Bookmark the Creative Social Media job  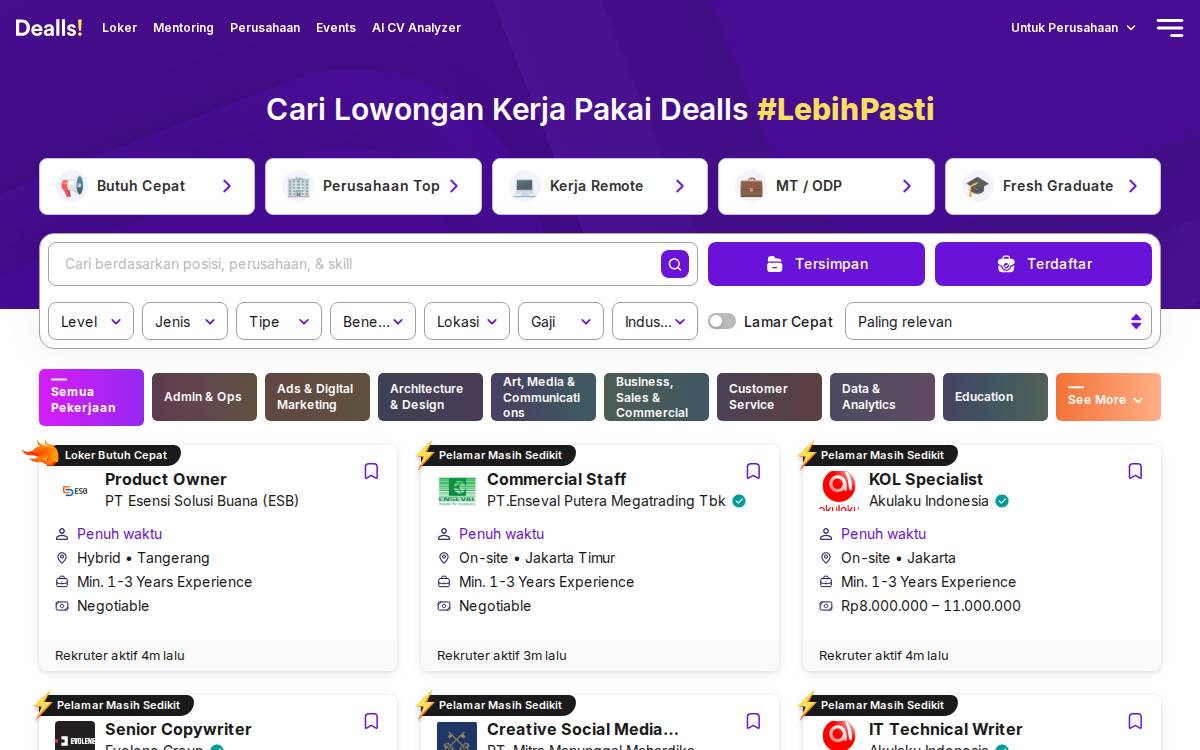(753, 721)
